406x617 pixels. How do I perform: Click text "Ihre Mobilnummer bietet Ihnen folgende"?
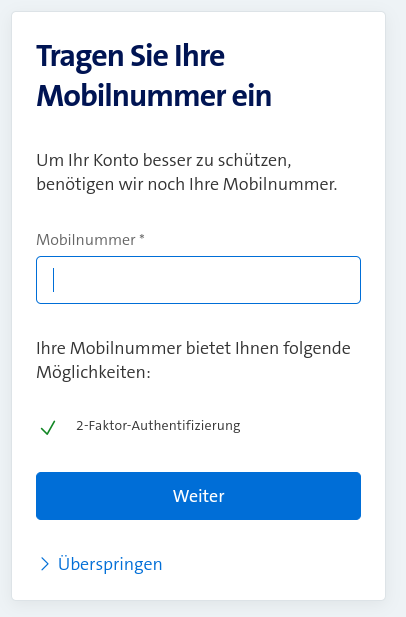(193, 348)
